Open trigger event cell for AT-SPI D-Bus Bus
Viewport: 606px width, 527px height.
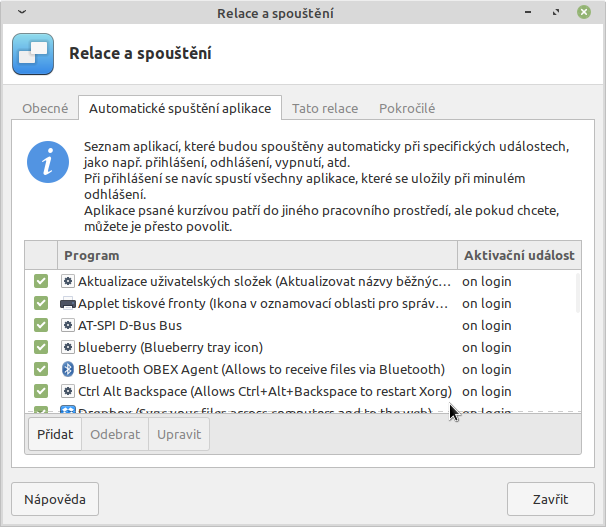point(486,325)
